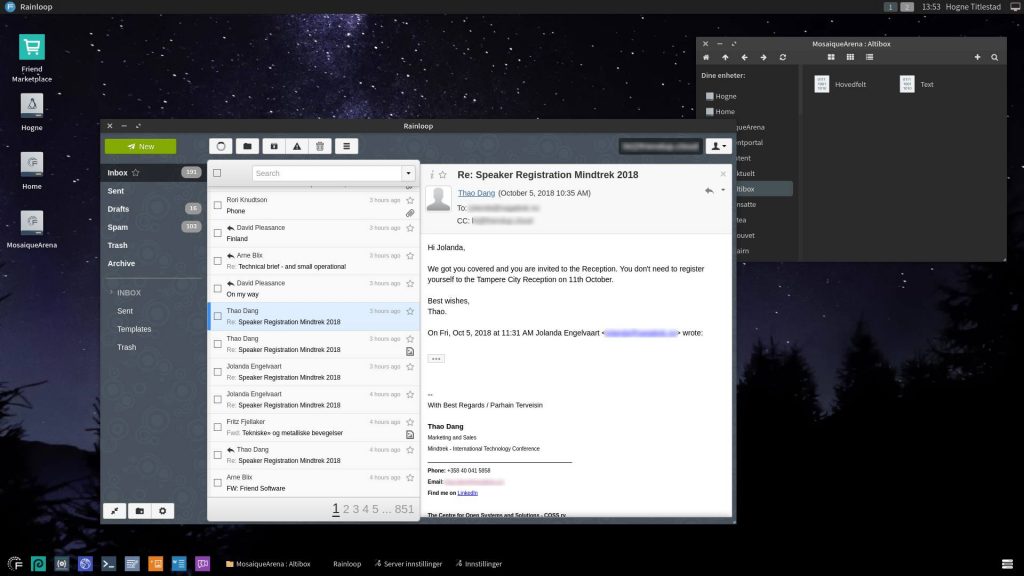
Task: Click into the Rainloop Search field
Action: coord(327,173)
